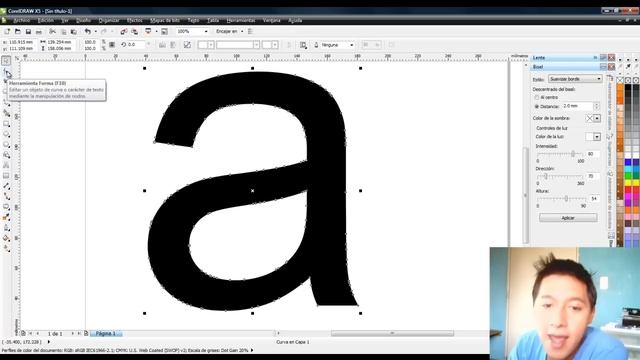Click the Save icon in toolbar
640x360 pixels.
click(x=28, y=31)
